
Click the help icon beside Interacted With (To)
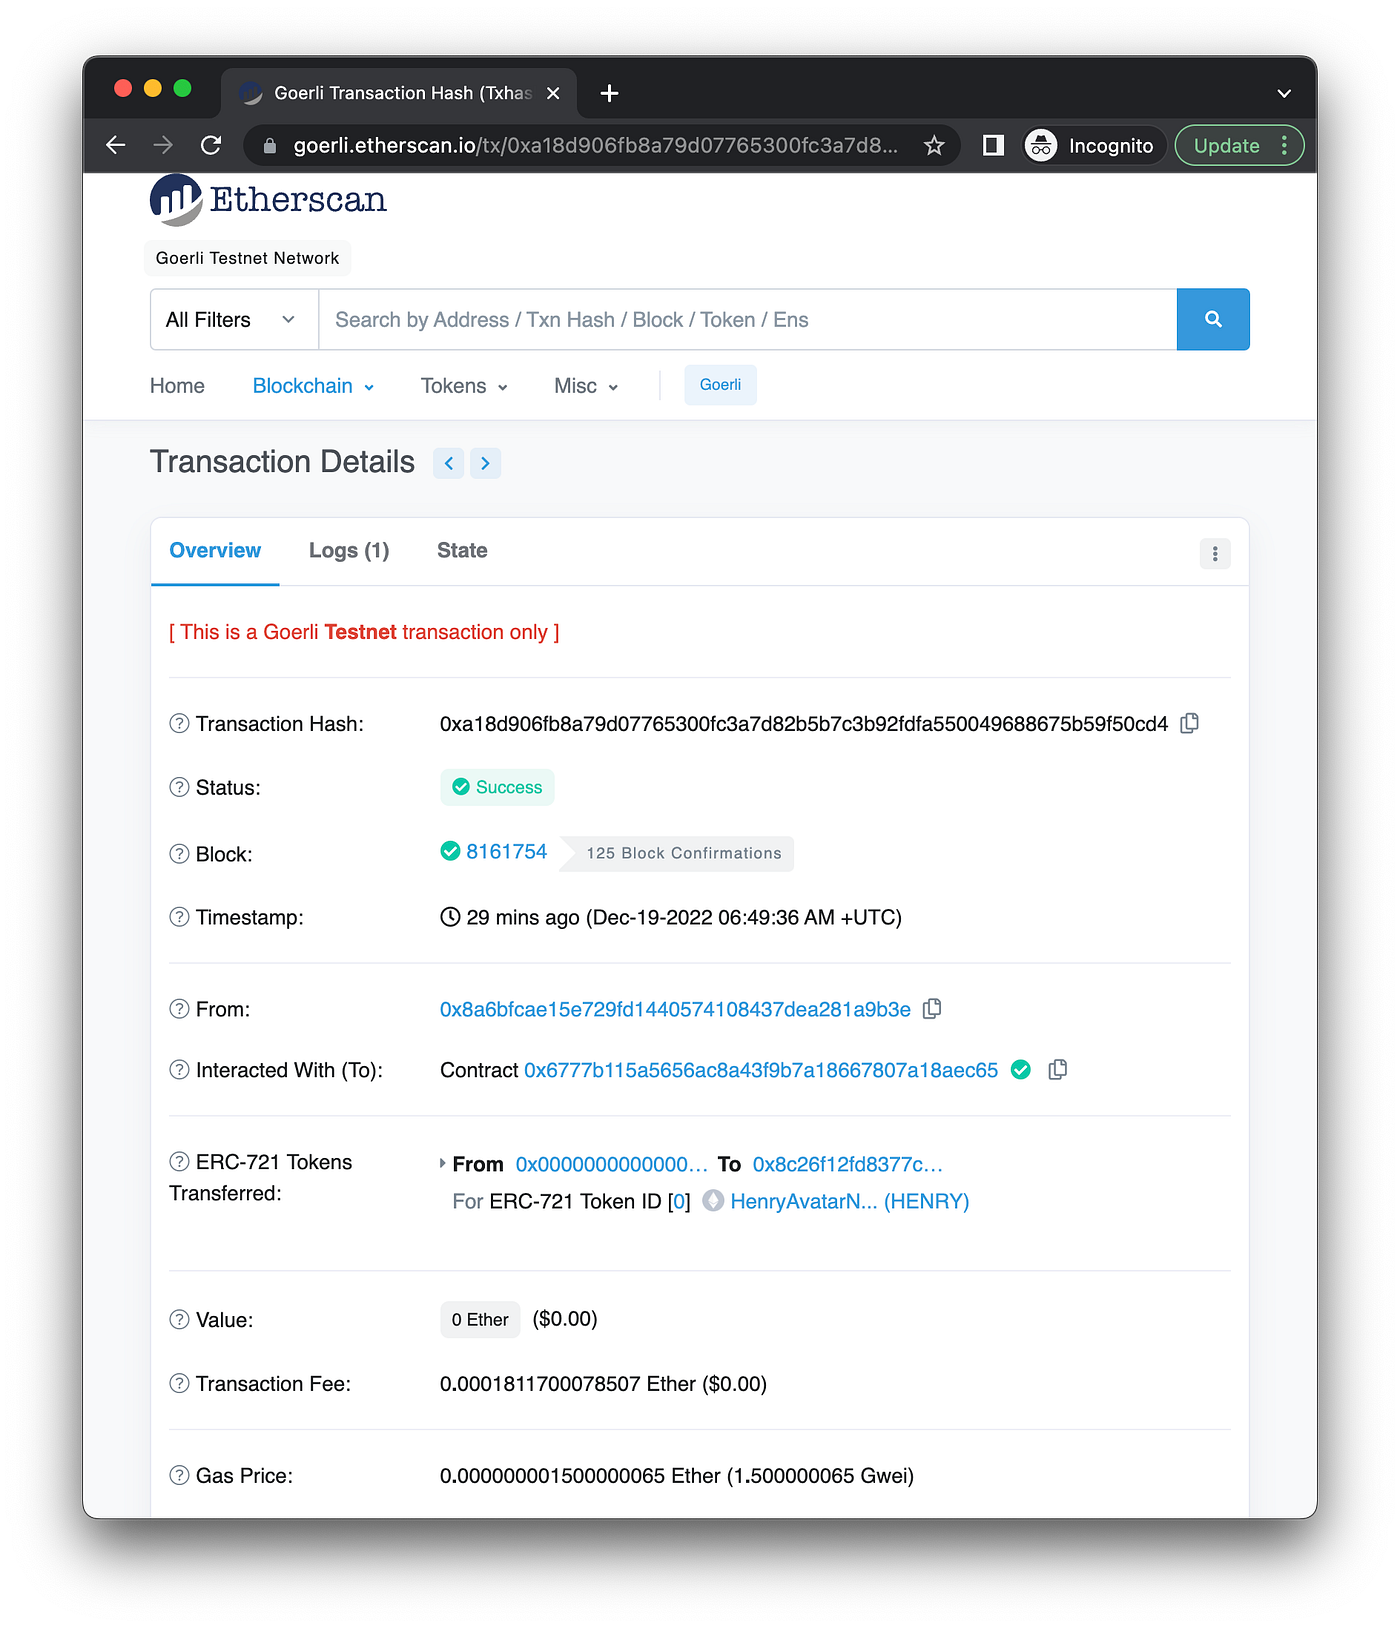[179, 1070]
